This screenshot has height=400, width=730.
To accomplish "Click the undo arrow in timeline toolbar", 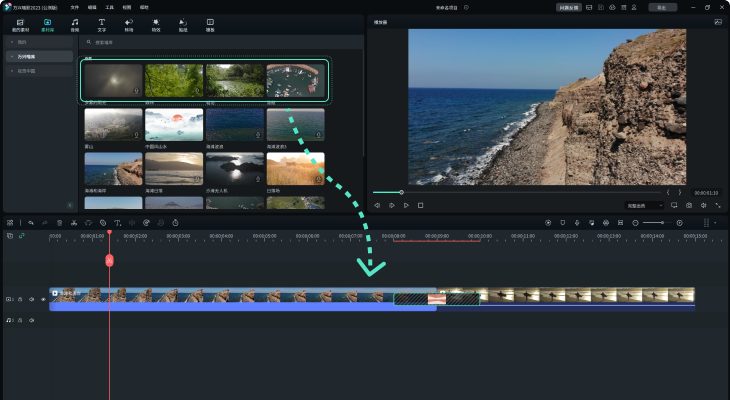I will click(x=31, y=222).
